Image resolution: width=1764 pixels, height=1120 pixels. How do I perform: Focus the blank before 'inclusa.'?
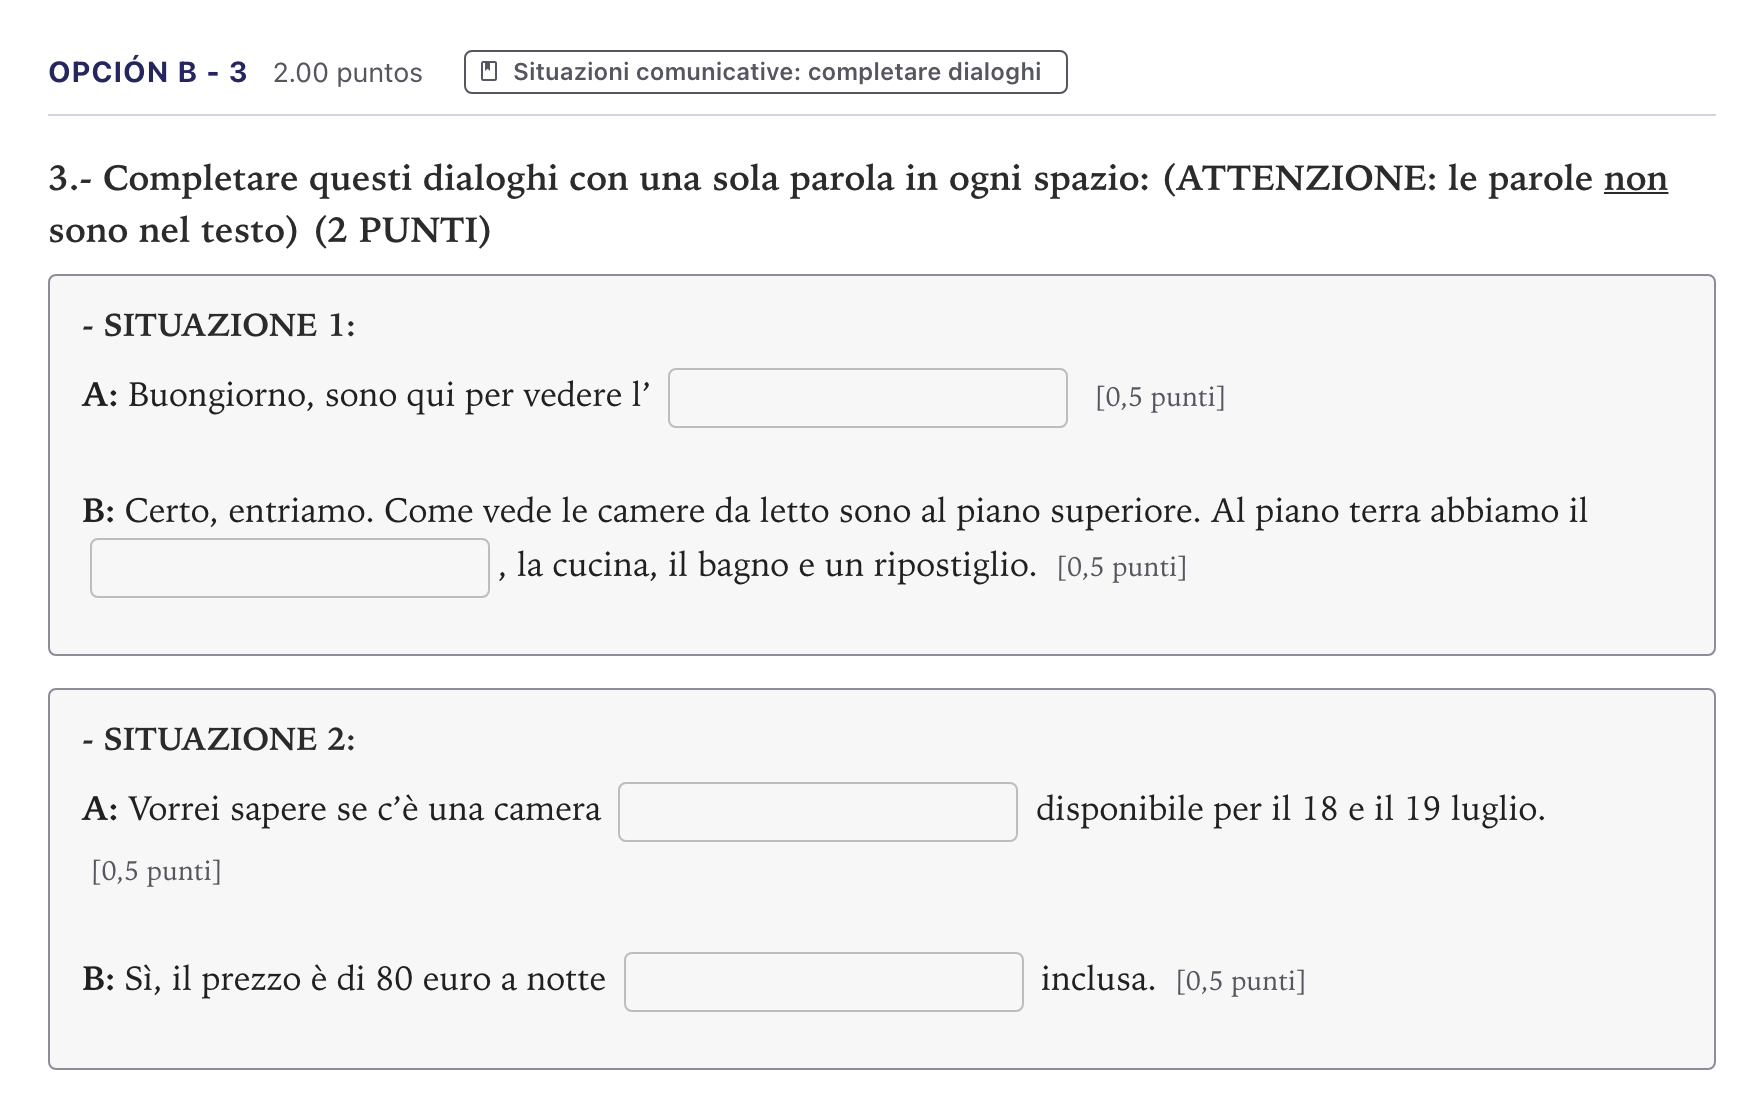tap(823, 982)
